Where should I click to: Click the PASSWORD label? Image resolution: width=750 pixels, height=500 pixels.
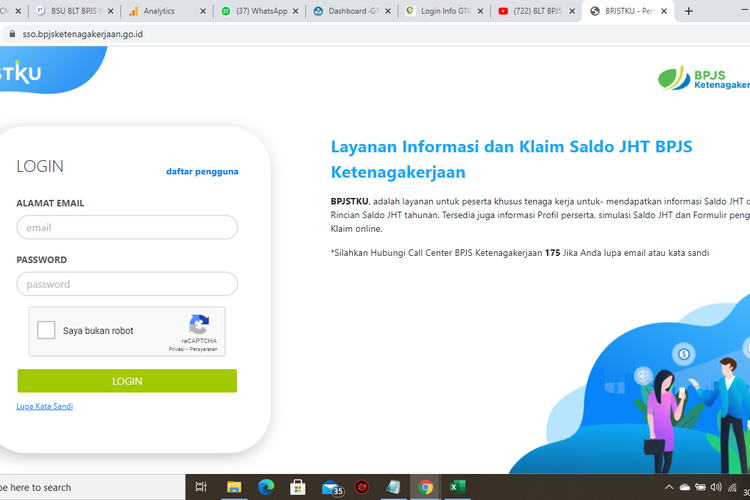pyautogui.click(x=42, y=260)
